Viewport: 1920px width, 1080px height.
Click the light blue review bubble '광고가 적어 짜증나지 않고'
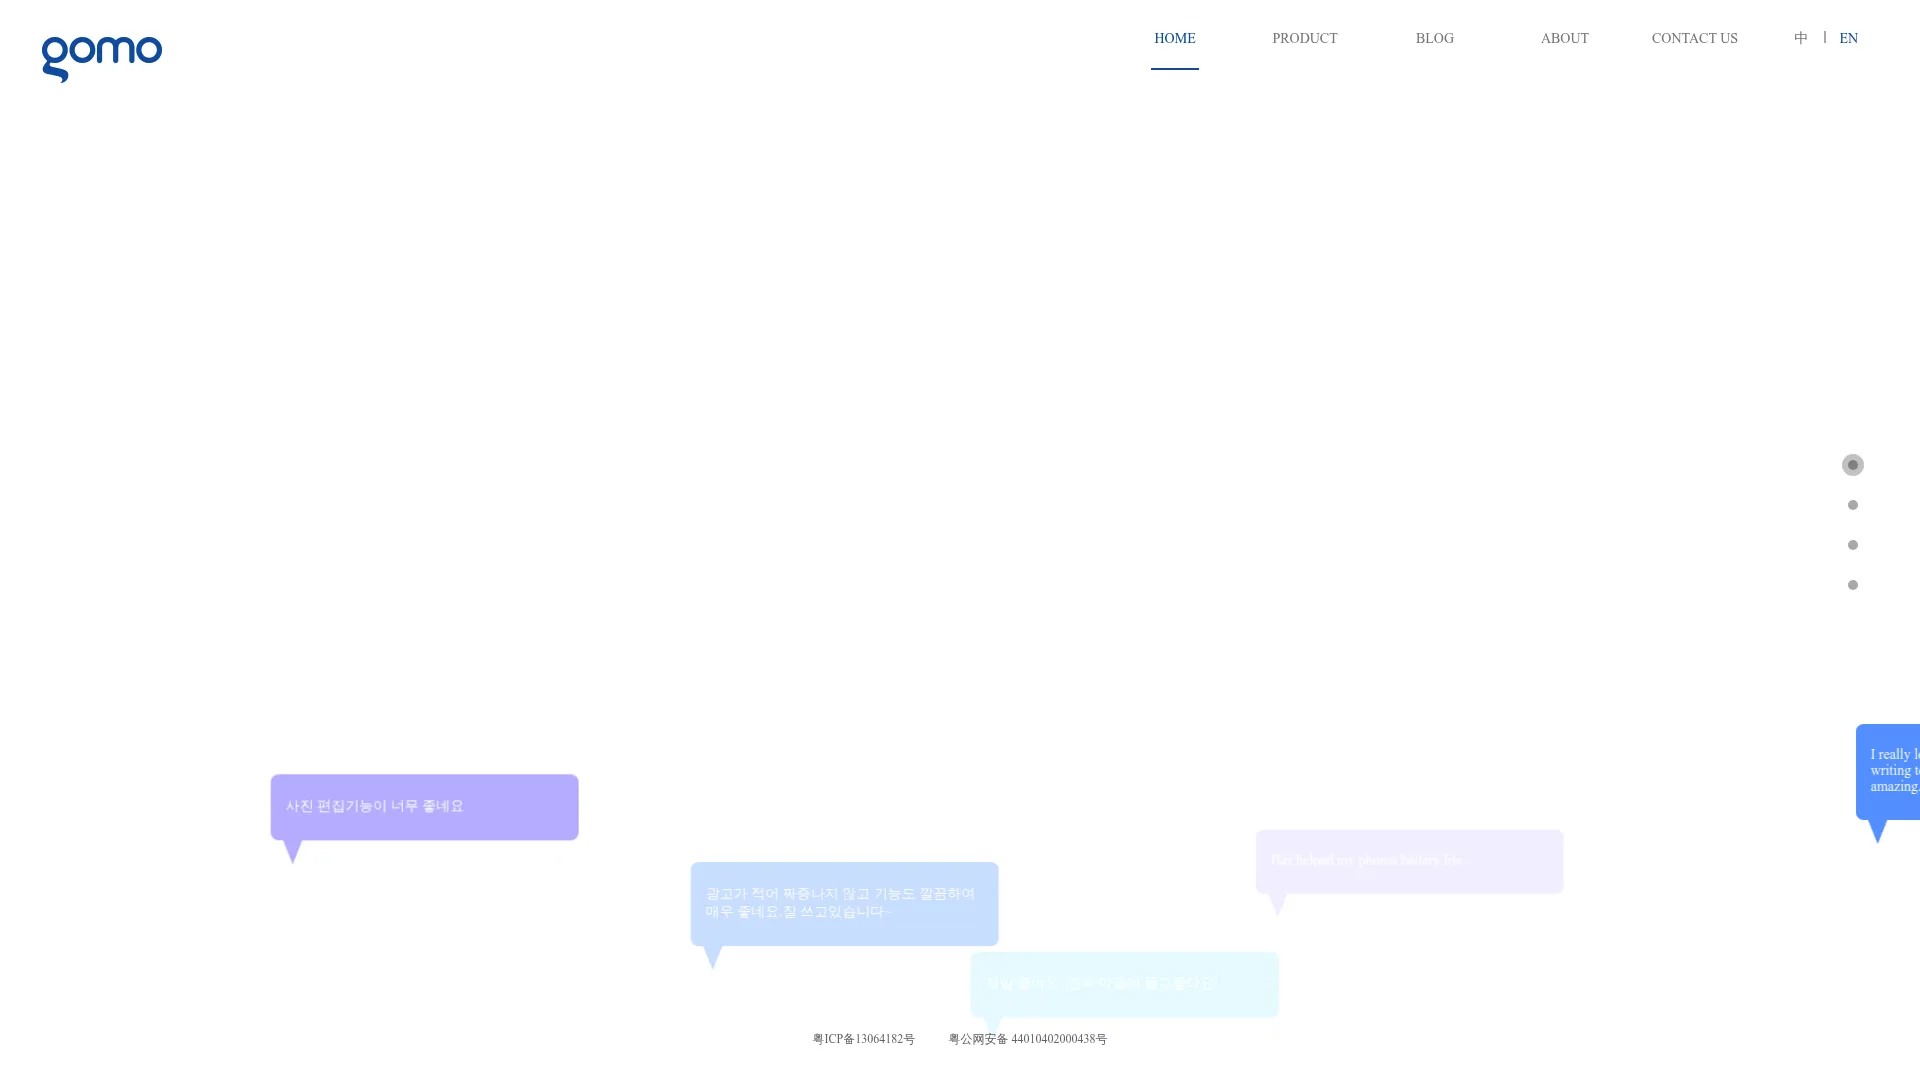pyautogui.click(x=844, y=904)
